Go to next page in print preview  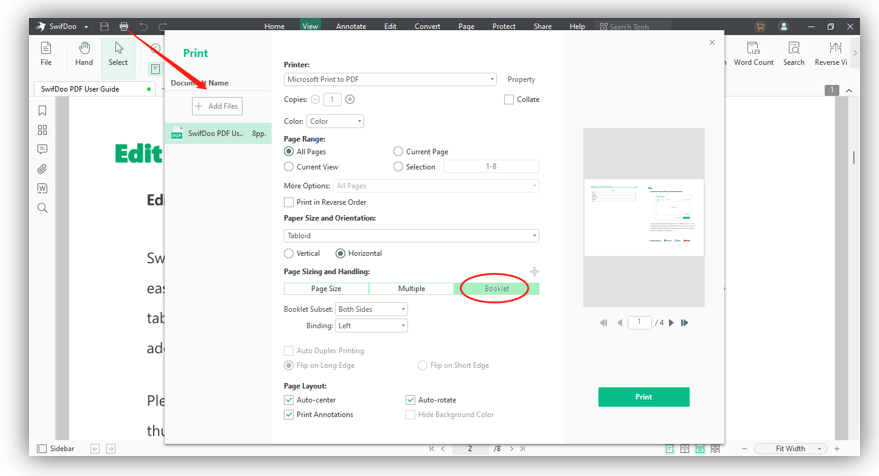pyautogui.click(x=671, y=323)
